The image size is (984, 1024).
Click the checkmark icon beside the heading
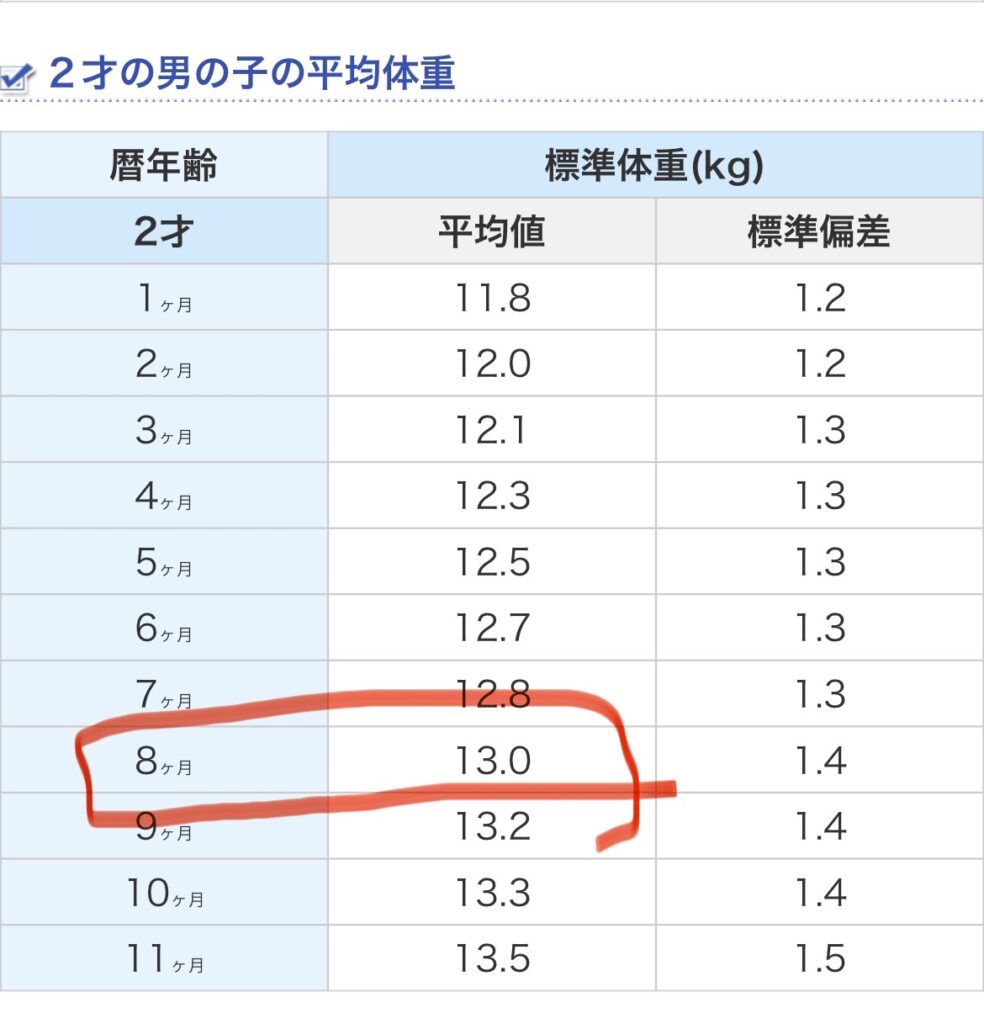tap(16, 78)
